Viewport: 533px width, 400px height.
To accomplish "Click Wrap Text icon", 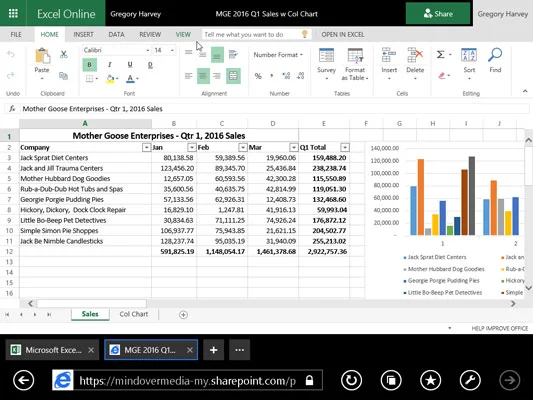I will (233, 54).
